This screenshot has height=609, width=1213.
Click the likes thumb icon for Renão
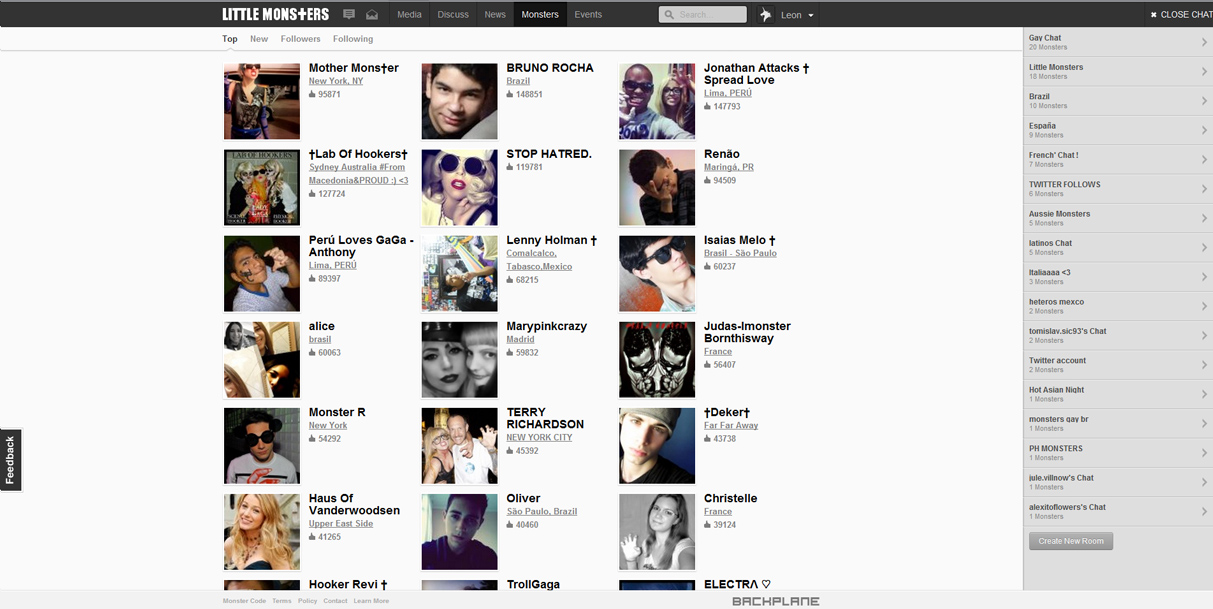click(x=707, y=180)
